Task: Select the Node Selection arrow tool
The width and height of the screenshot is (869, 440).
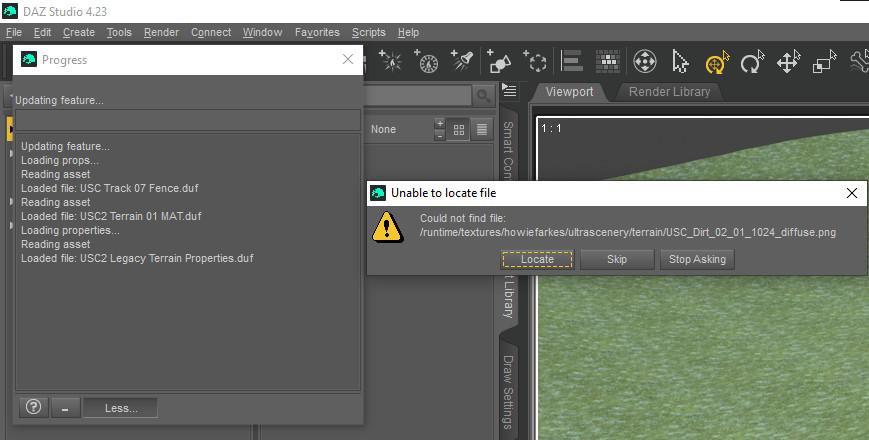Action: [680, 62]
